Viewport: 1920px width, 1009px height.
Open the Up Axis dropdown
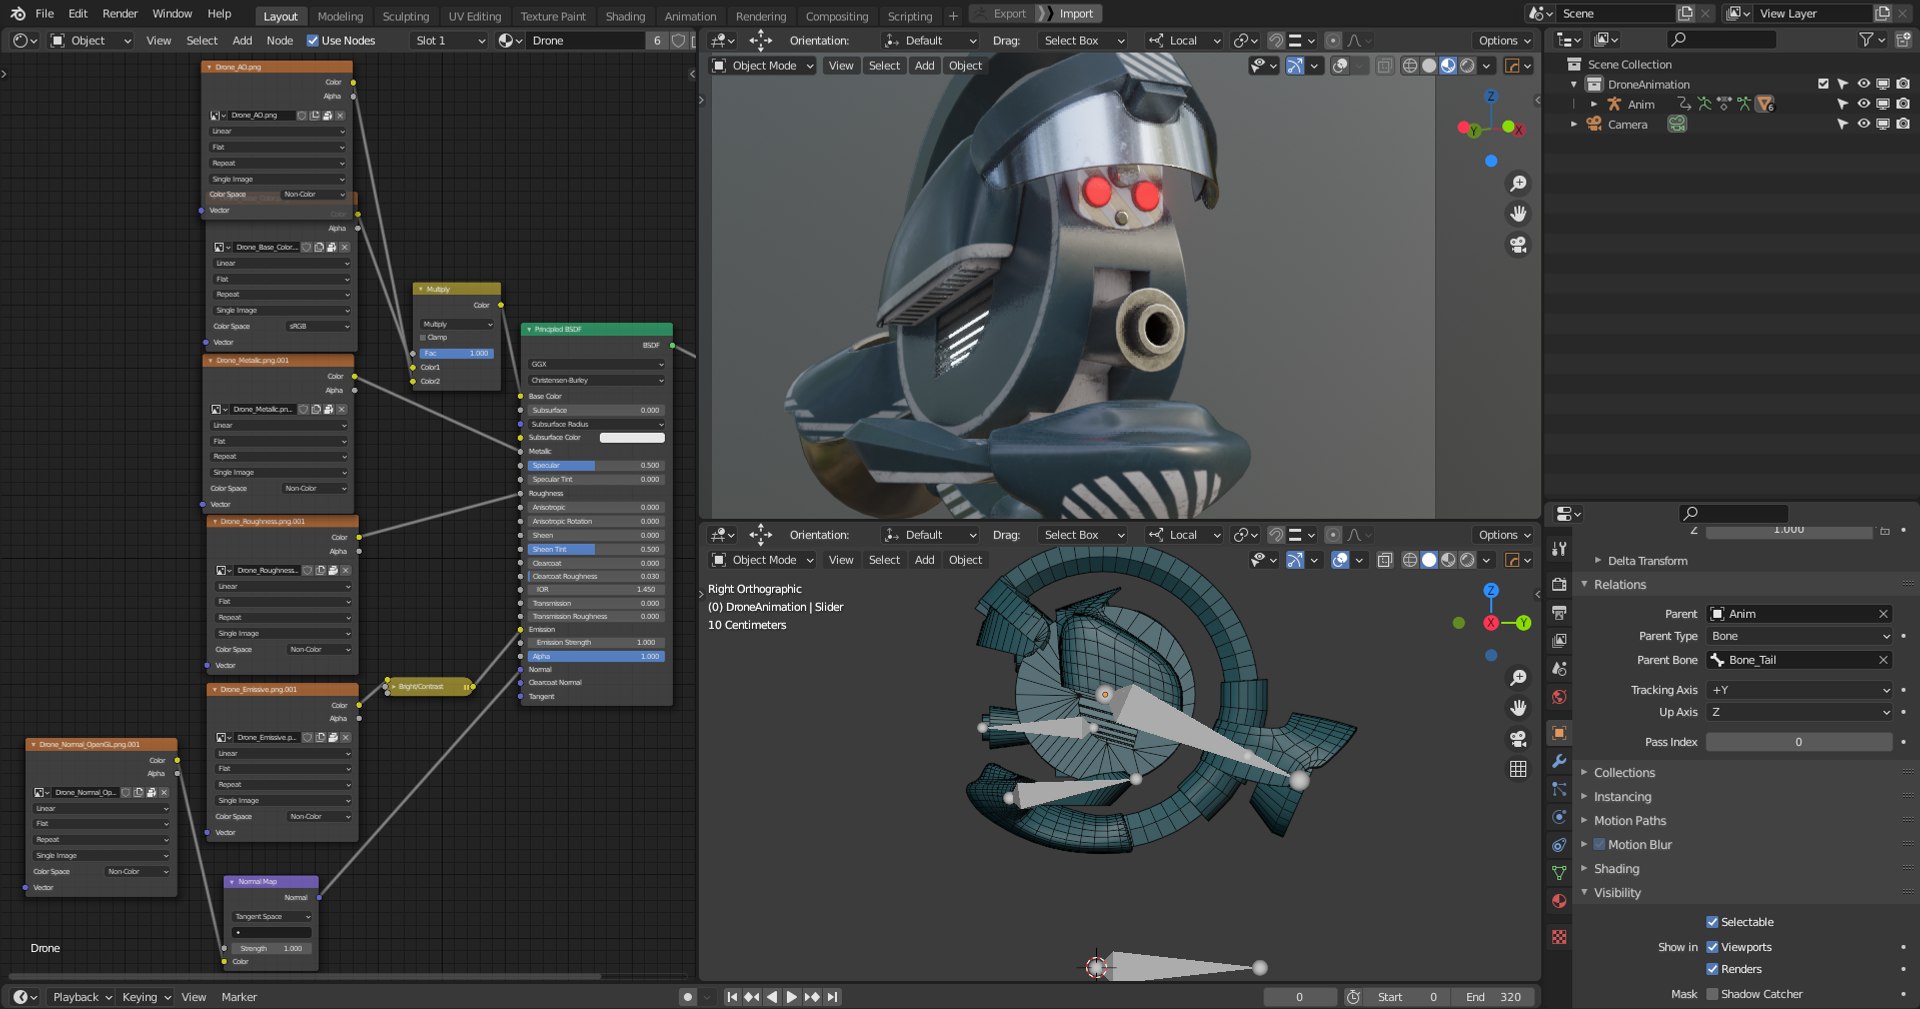point(1799,712)
